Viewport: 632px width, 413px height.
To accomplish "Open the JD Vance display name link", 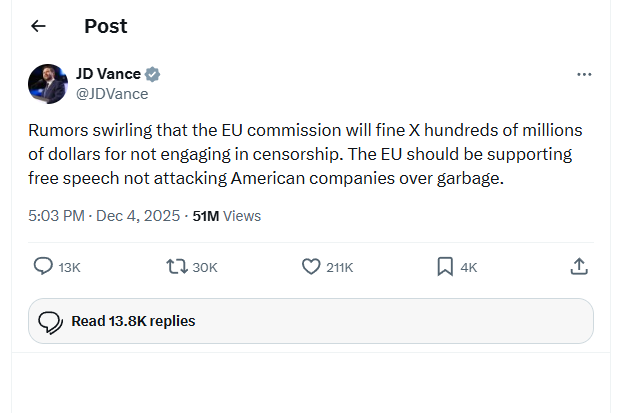I will pyautogui.click(x=108, y=74).
